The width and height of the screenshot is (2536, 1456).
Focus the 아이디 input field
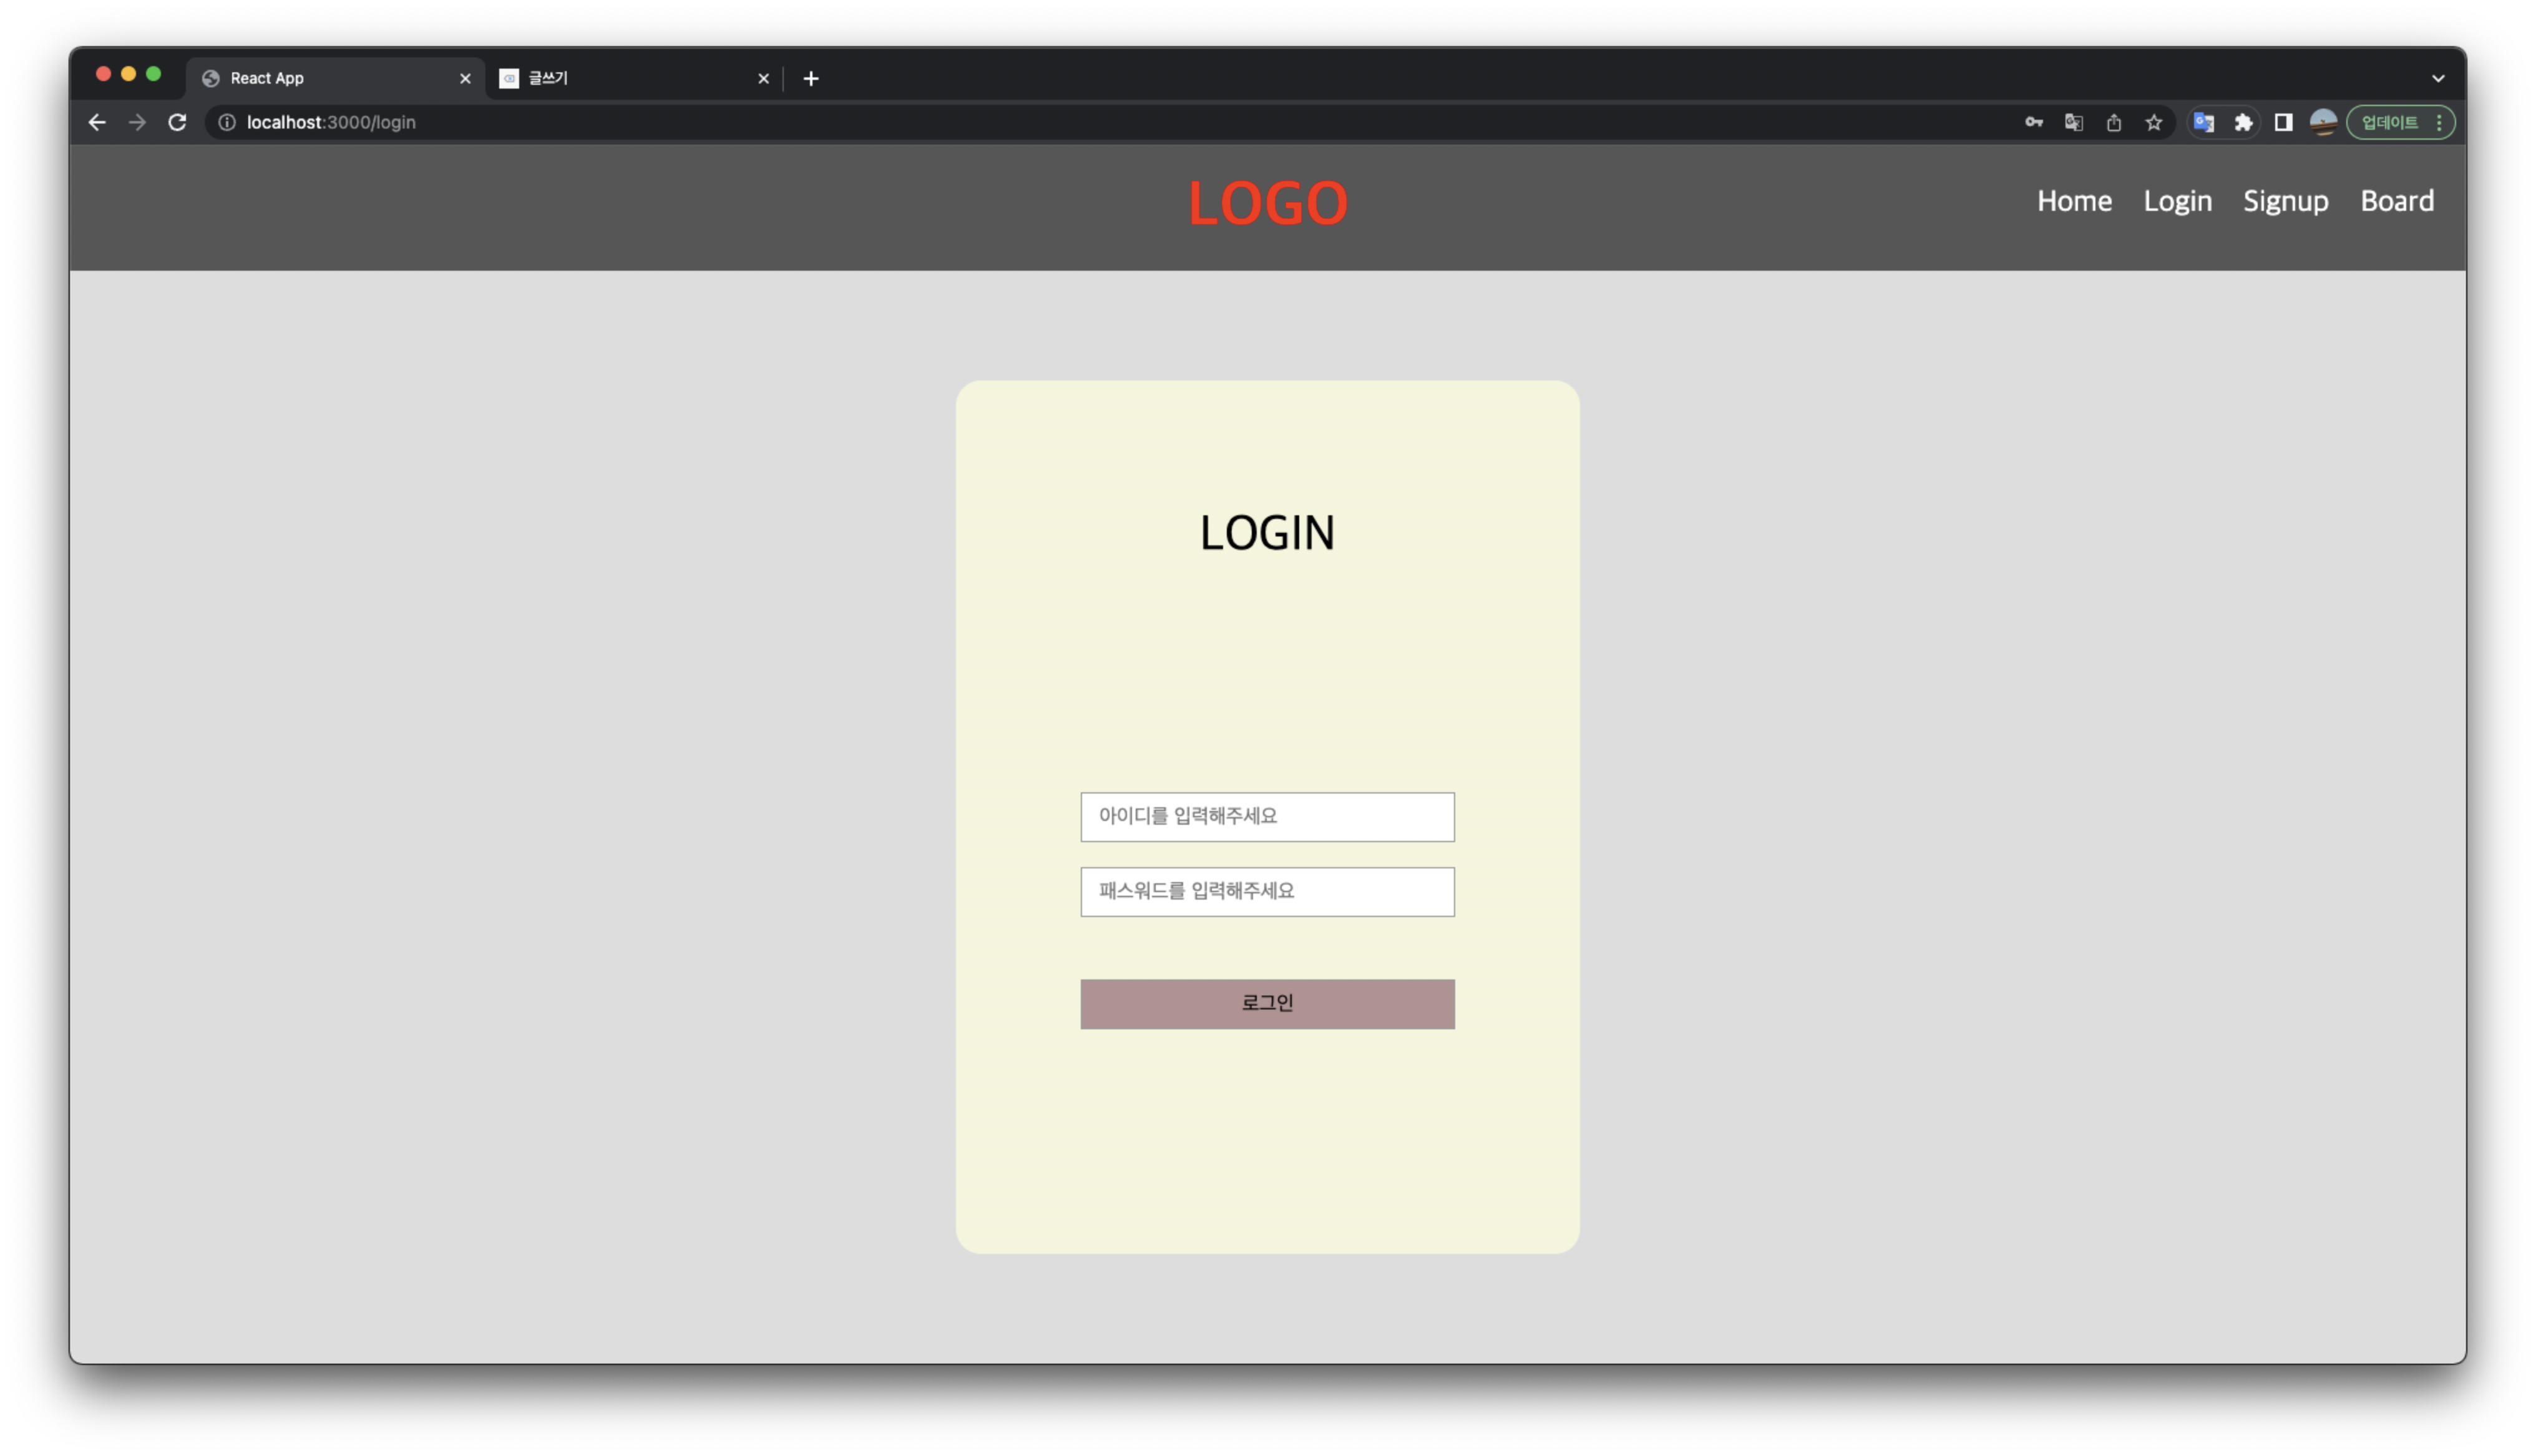click(x=1266, y=816)
